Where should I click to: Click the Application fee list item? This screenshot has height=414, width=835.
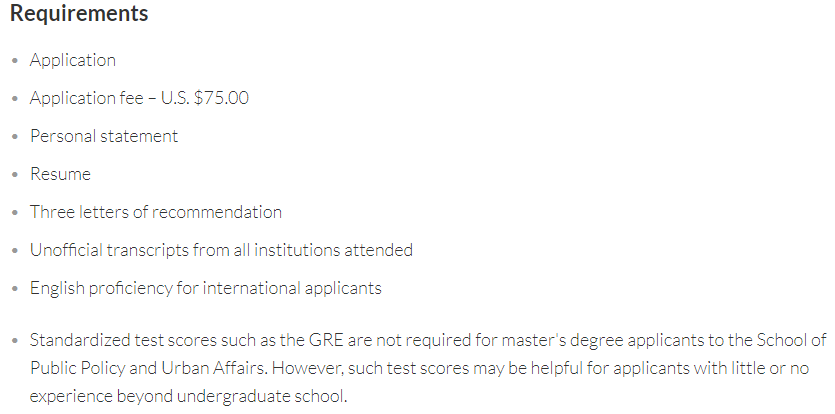(x=139, y=98)
